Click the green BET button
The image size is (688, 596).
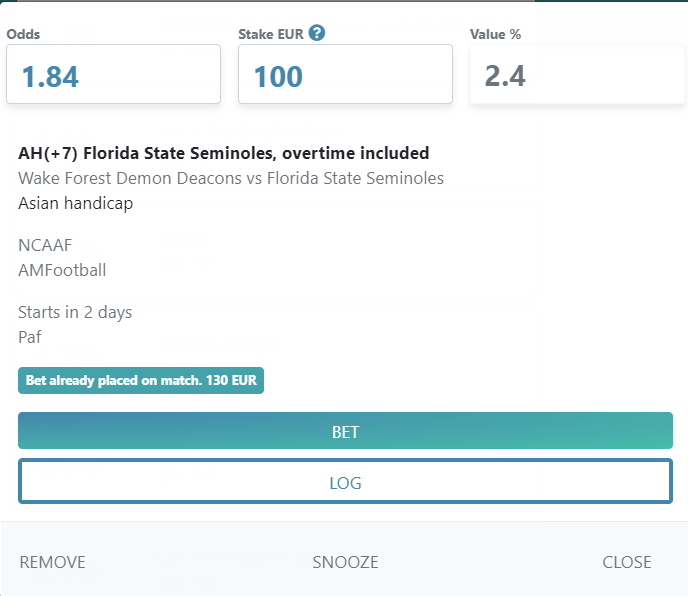pyautogui.click(x=345, y=431)
